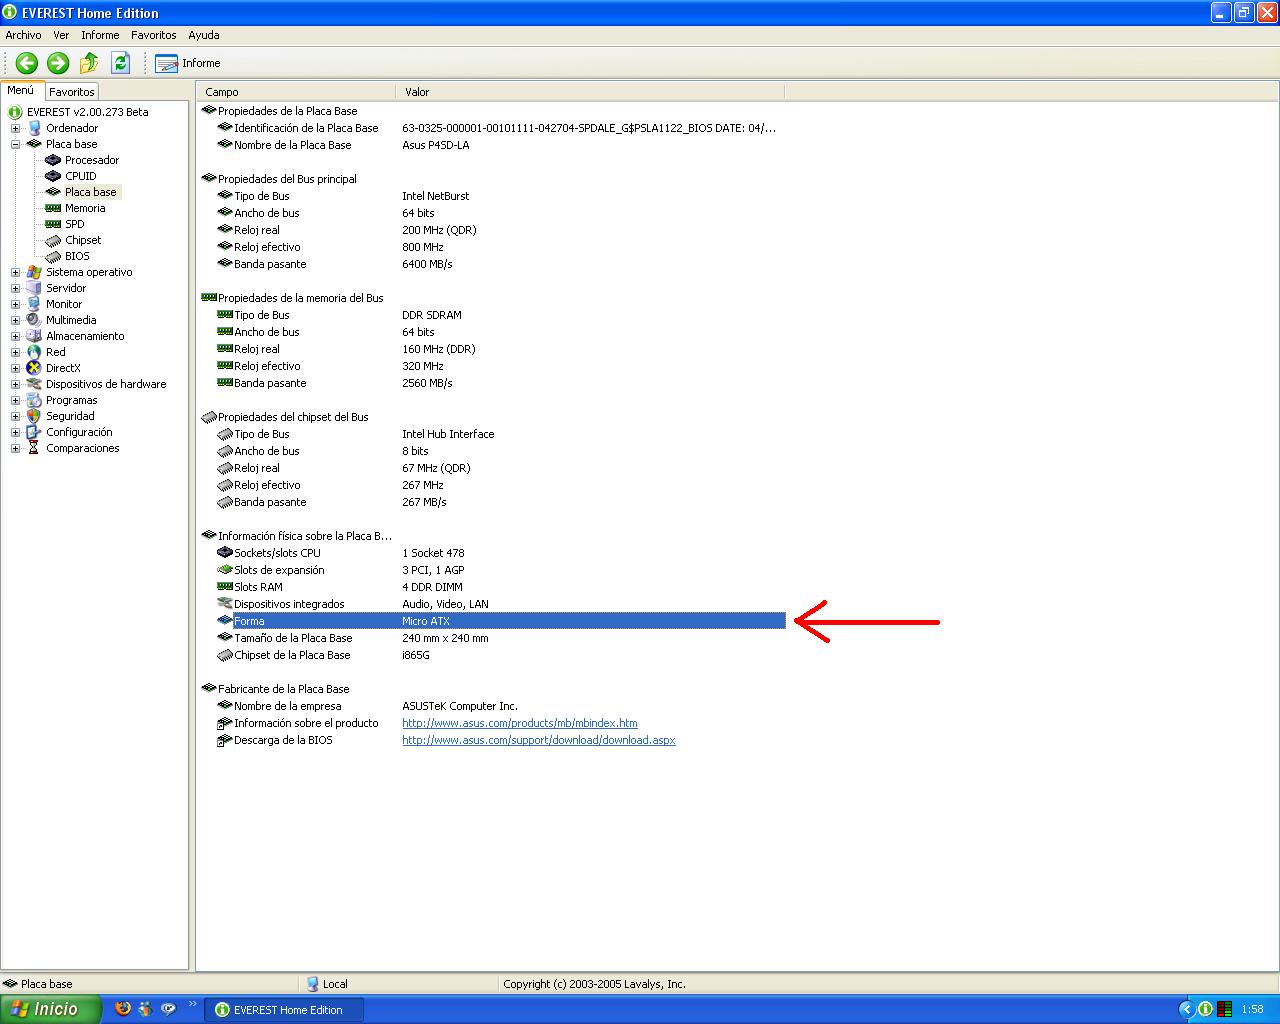Expand the Seguridad tree node
This screenshot has height=1024, width=1280.
[x=15, y=416]
